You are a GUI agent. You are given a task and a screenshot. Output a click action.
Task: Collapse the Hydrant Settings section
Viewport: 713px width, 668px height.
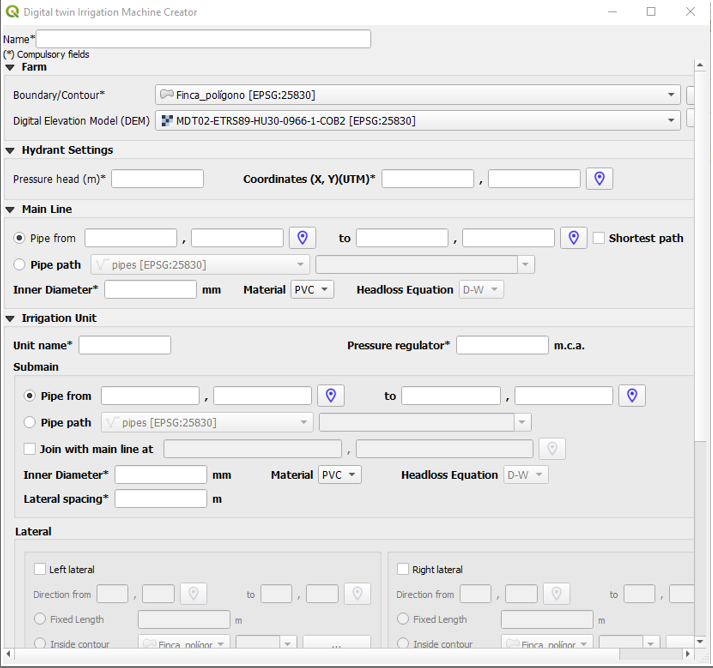click(x=10, y=150)
